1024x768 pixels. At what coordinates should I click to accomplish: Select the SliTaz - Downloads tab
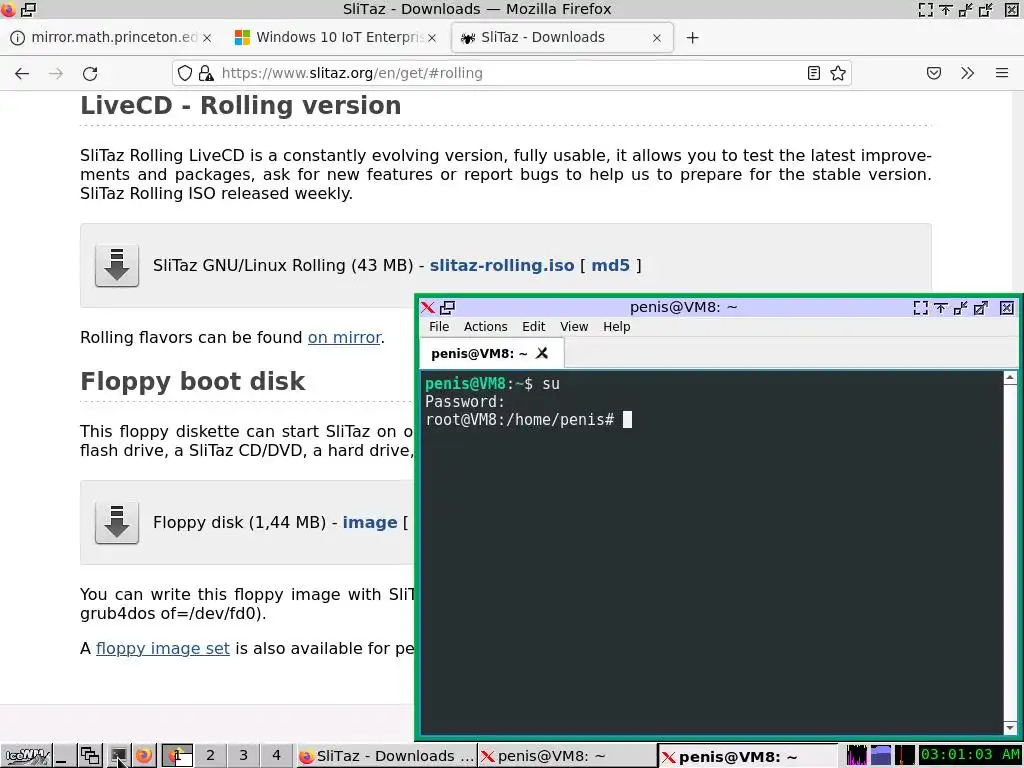(x=562, y=37)
